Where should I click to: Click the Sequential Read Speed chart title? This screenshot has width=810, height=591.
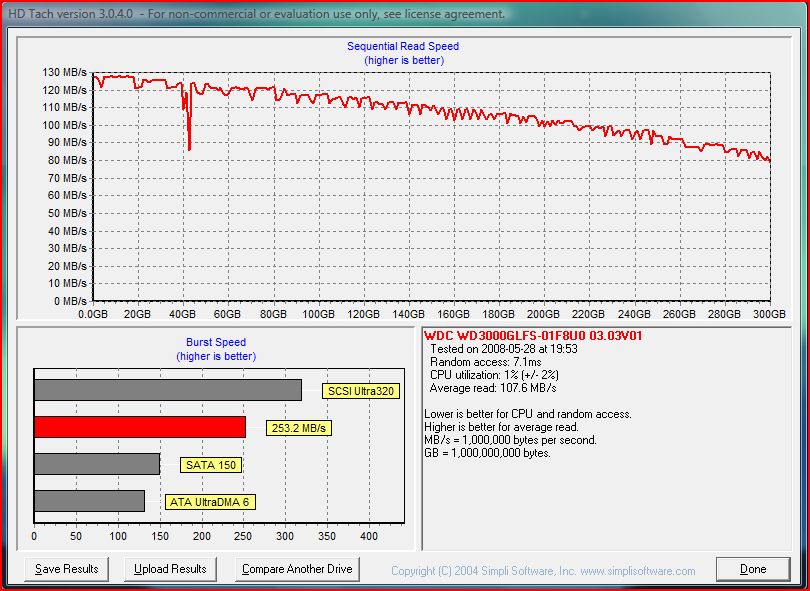[x=403, y=46]
